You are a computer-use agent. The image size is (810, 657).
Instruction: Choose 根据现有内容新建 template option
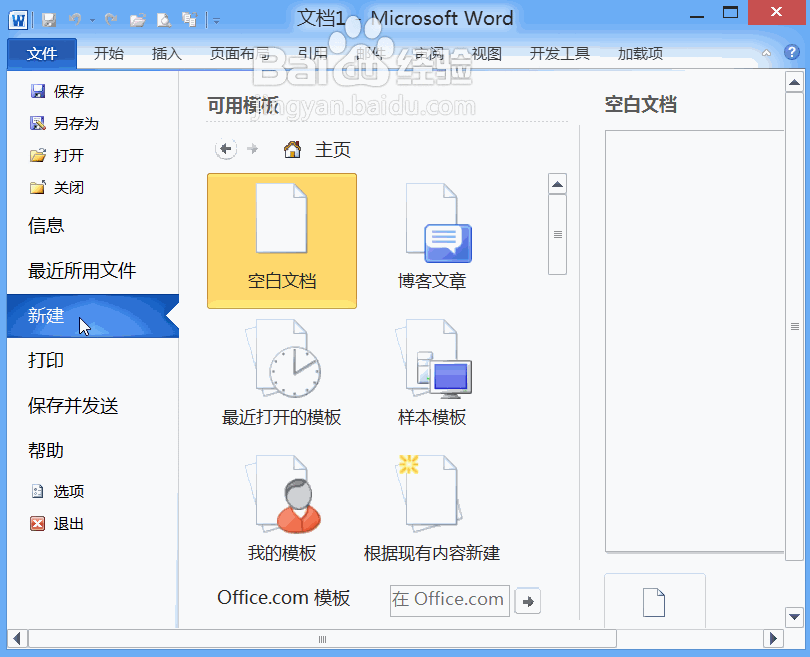click(x=432, y=509)
